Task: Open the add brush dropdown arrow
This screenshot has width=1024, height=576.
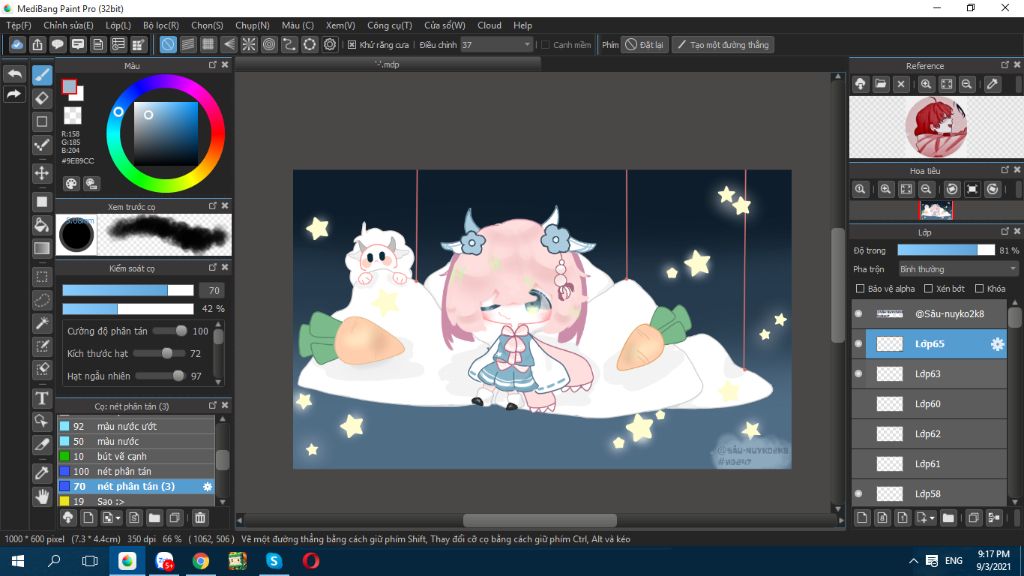Action: coord(118,518)
